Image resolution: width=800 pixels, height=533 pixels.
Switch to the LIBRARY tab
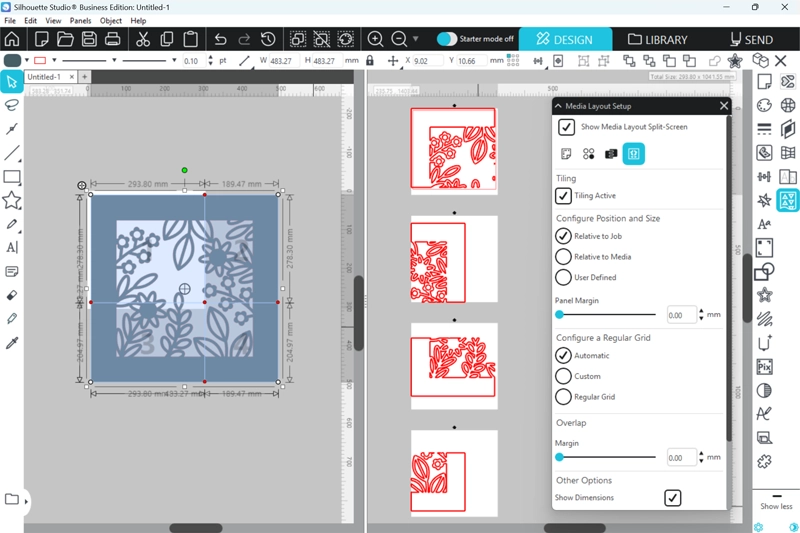657,40
